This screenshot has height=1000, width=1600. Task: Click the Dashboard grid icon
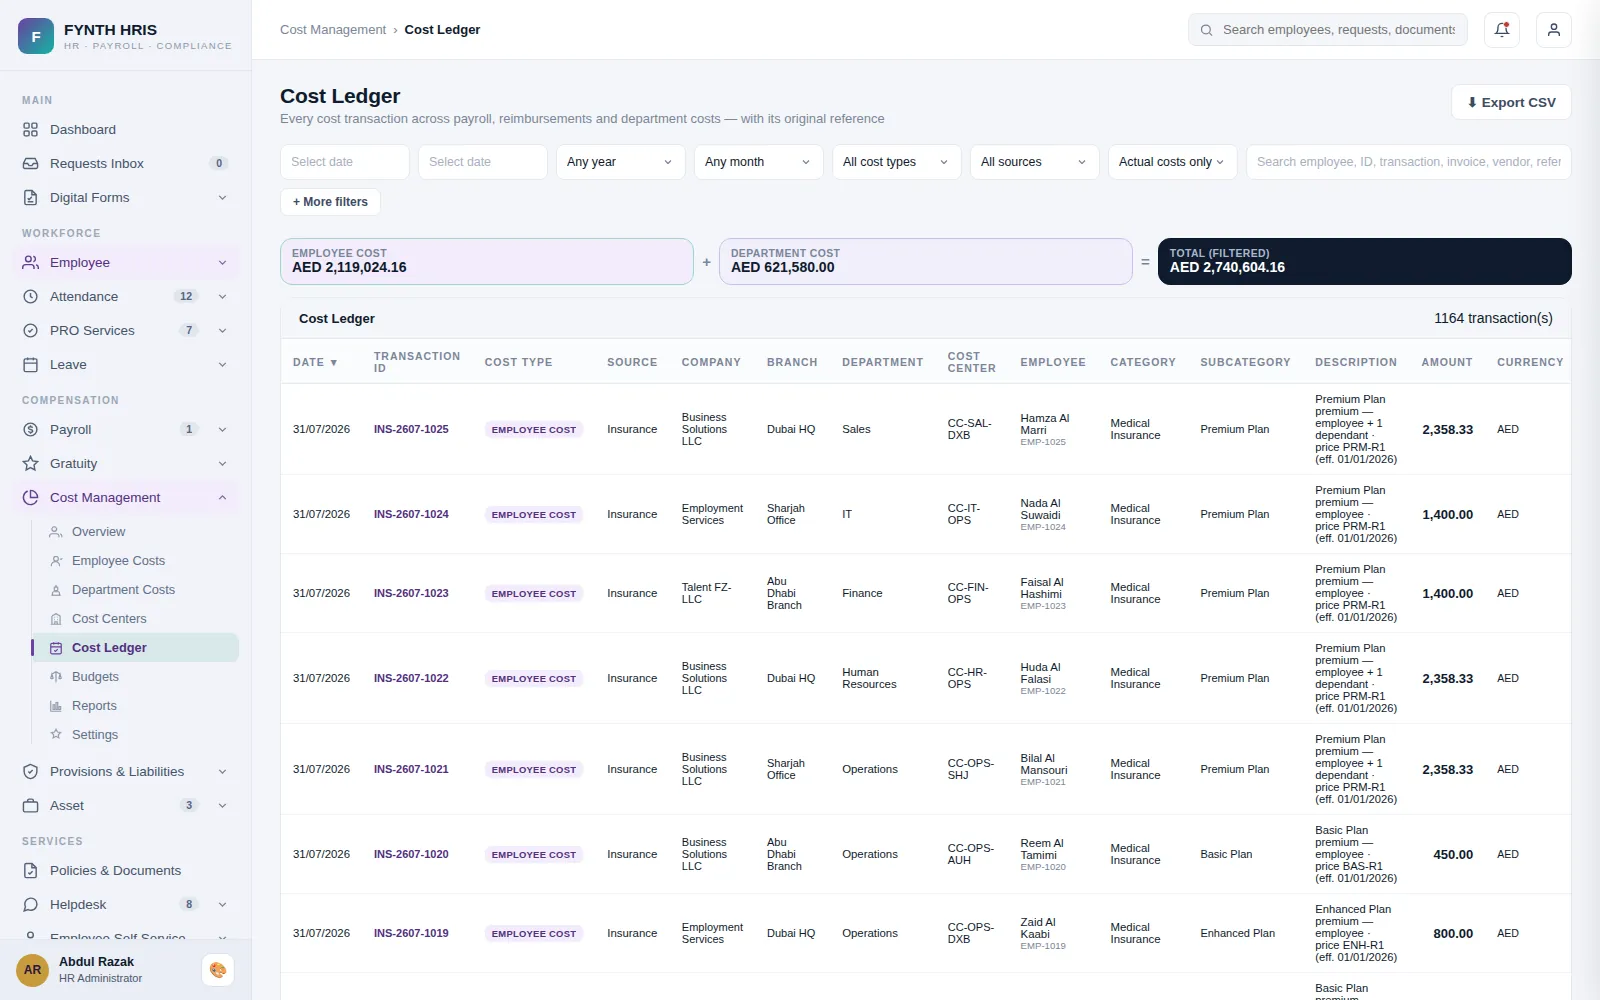pyautogui.click(x=31, y=130)
